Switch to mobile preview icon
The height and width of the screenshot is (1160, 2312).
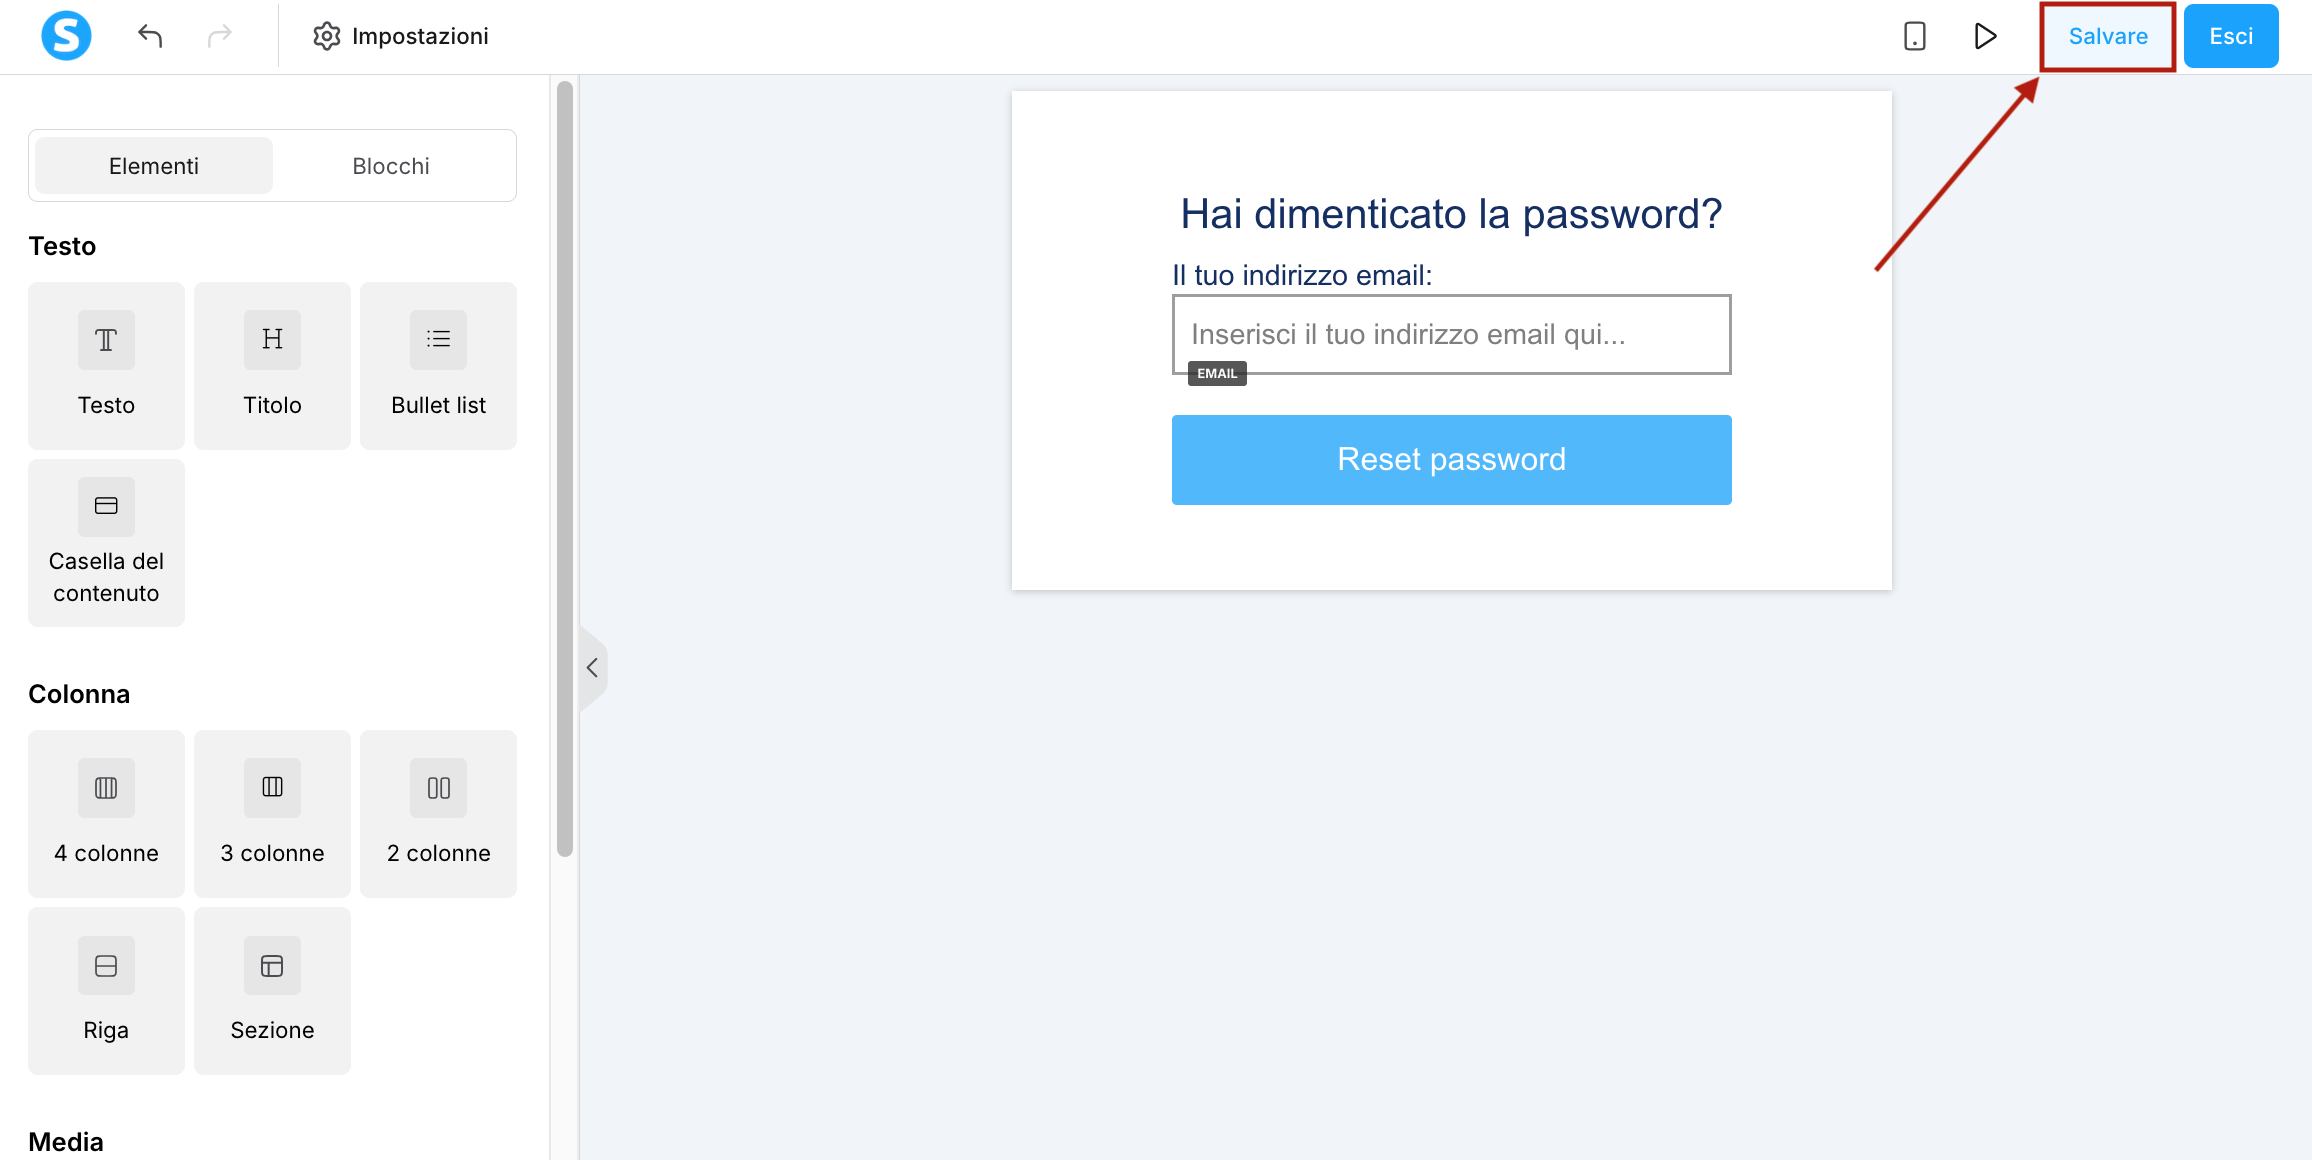[1914, 36]
